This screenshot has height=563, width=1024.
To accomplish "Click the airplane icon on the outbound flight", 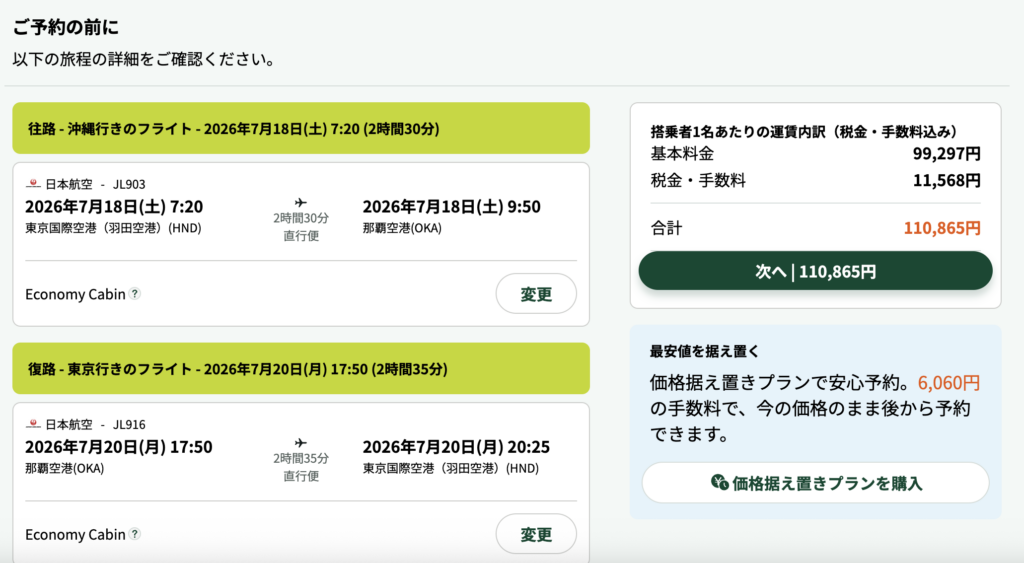I will coord(301,202).
